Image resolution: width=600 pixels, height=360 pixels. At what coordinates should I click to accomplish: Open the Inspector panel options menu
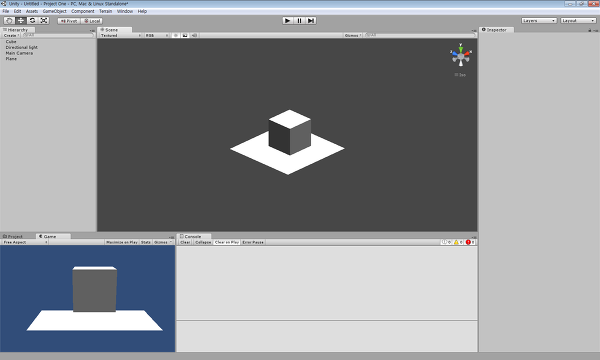(x=595, y=31)
